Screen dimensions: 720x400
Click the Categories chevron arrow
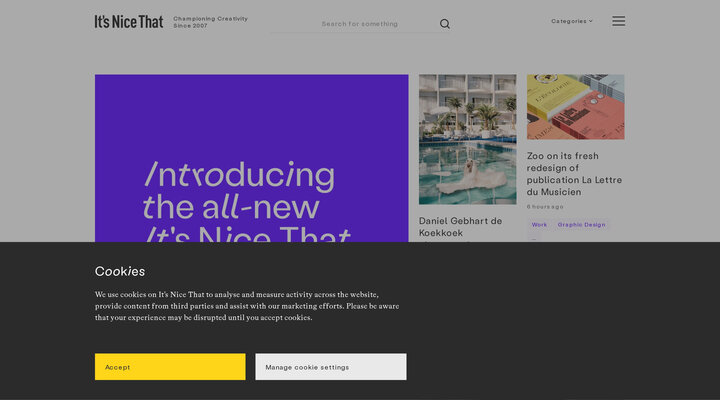coord(591,21)
